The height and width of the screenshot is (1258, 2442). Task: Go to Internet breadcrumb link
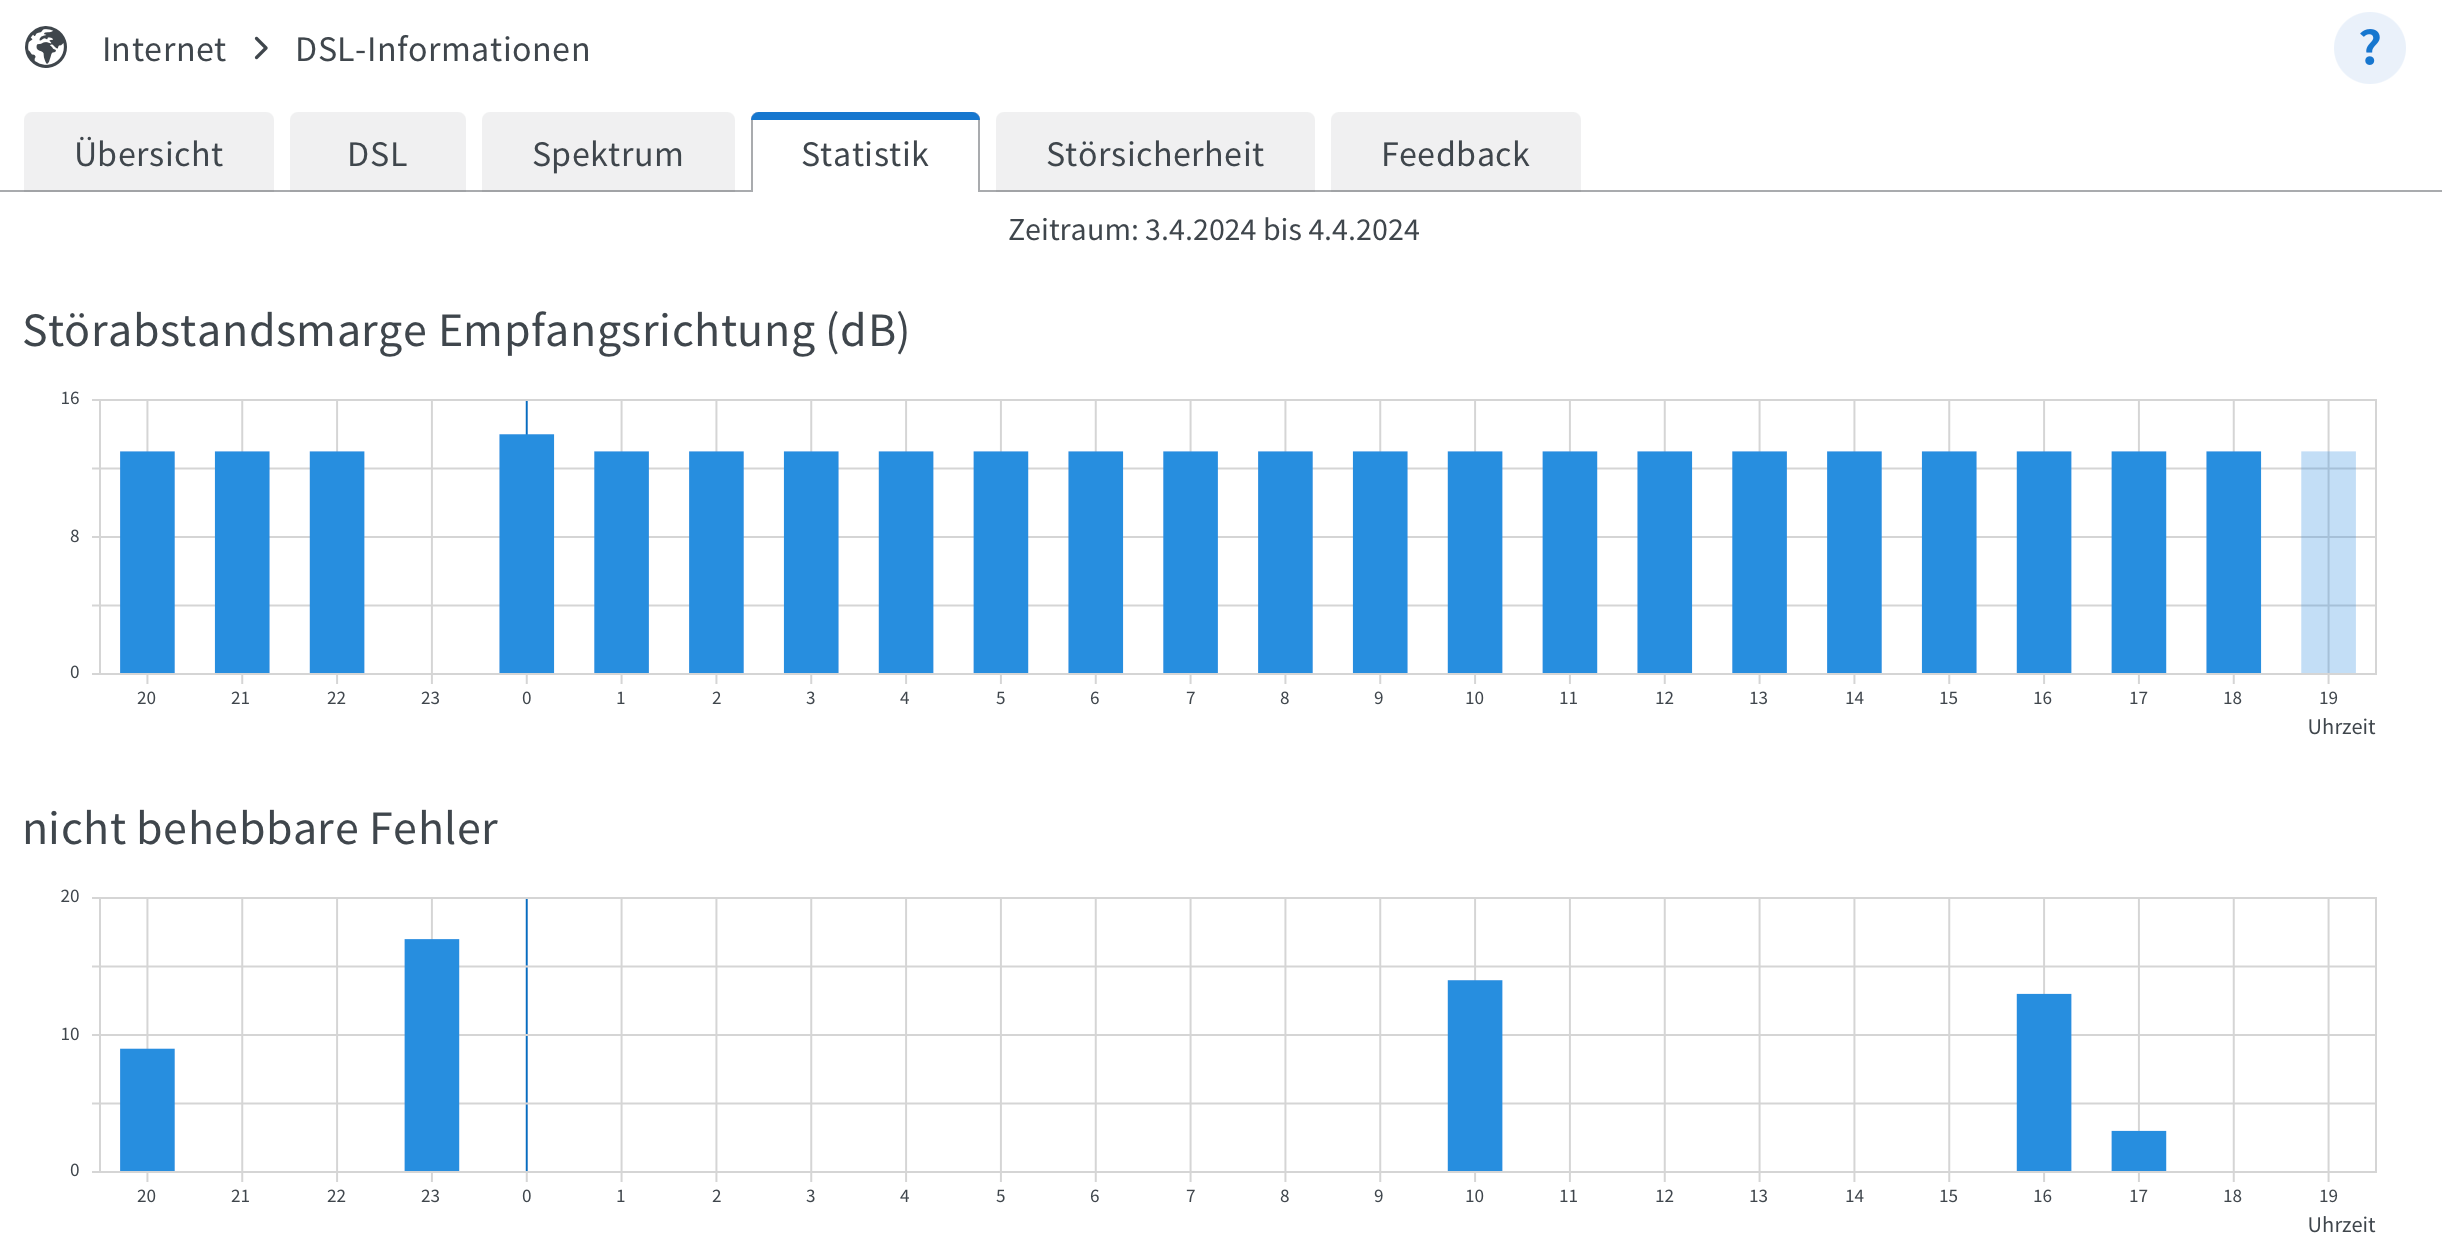coord(164,49)
